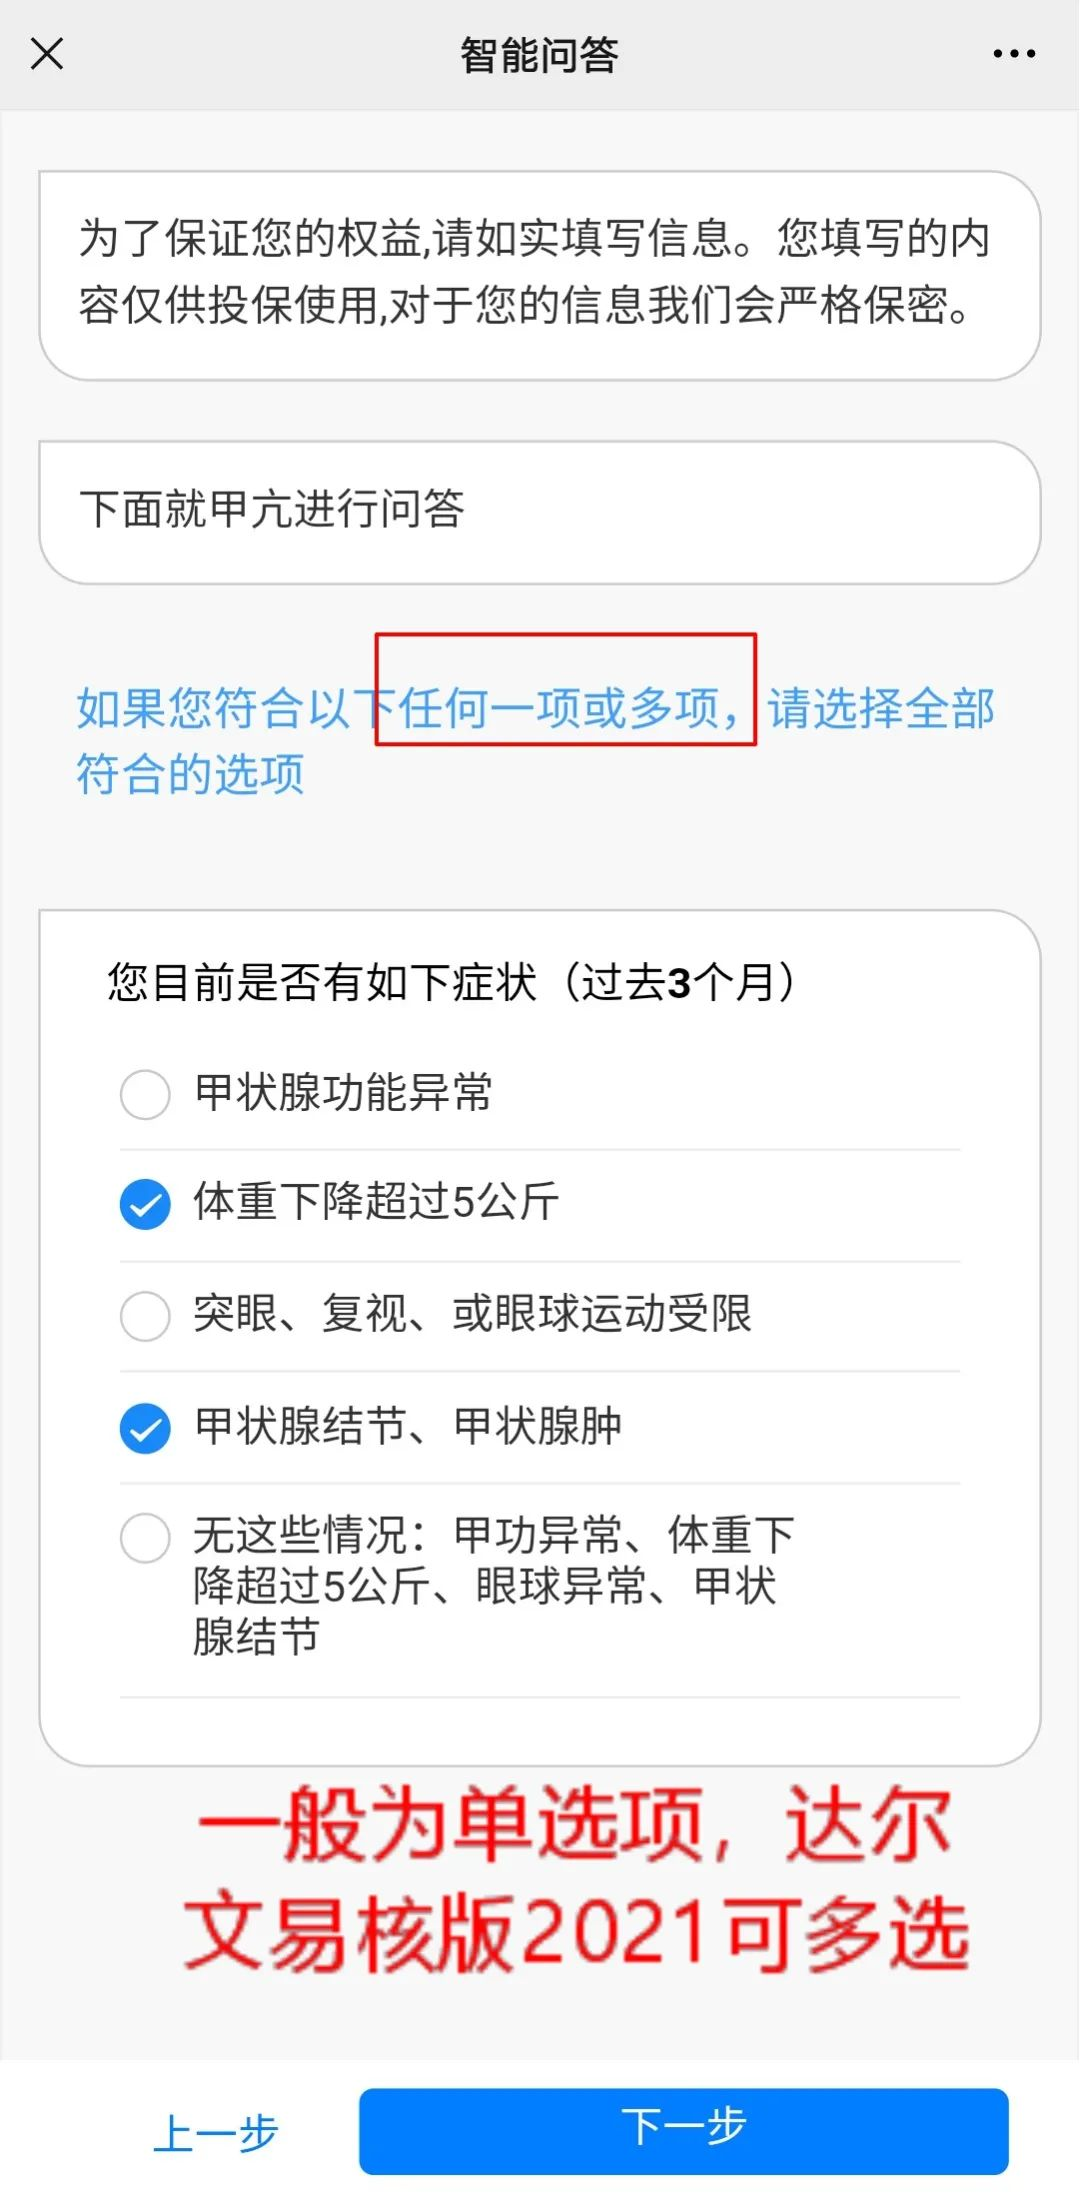1080x2203 pixels.
Task: Tick the 甲状腺功能异常 checkbox circle
Action: click(145, 1094)
